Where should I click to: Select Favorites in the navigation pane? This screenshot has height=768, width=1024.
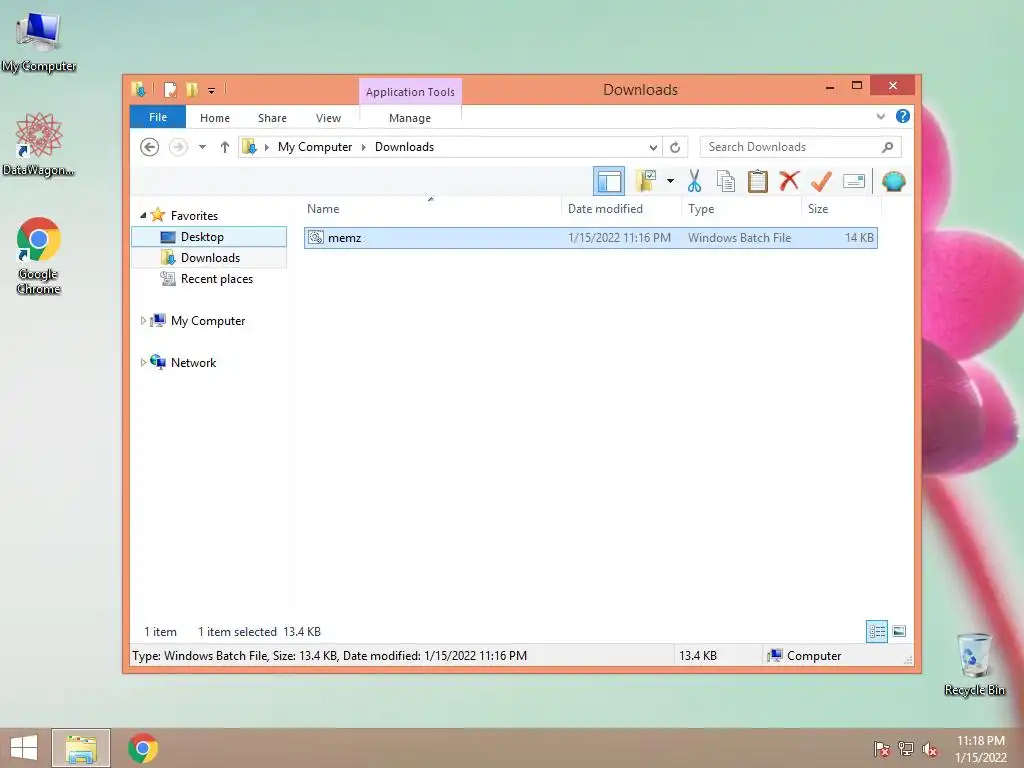tap(194, 216)
